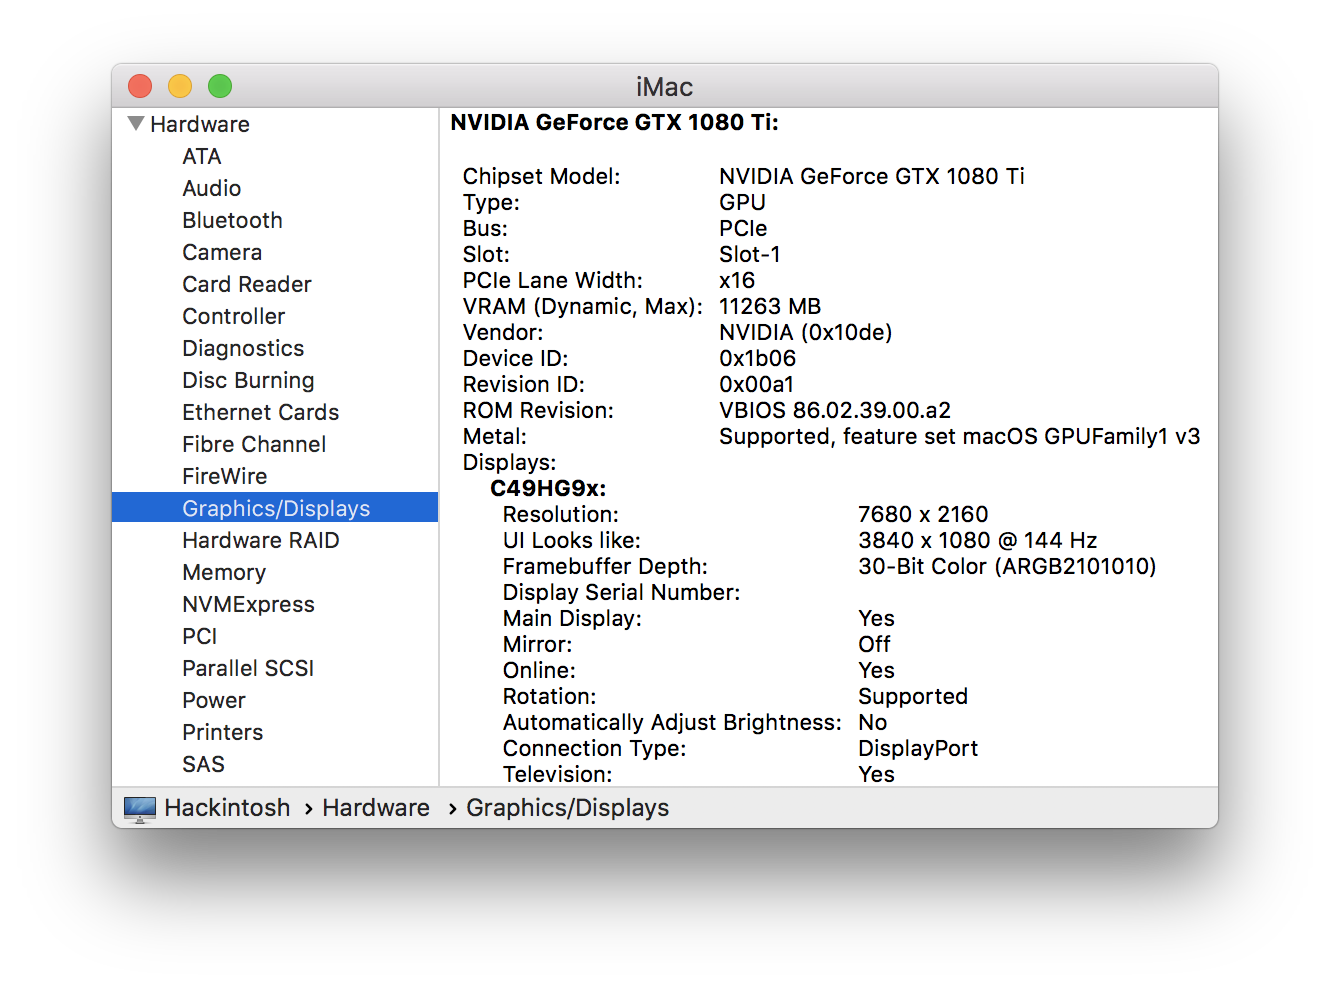Click the Displays: label
Image resolution: width=1330 pixels, height=988 pixels.
(x=509, y=462)
